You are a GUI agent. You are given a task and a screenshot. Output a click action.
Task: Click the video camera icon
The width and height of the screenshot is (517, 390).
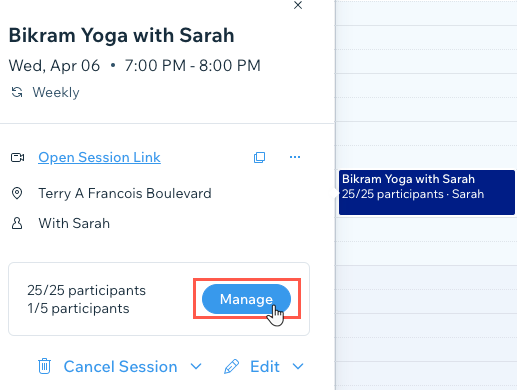pos(17,157)
